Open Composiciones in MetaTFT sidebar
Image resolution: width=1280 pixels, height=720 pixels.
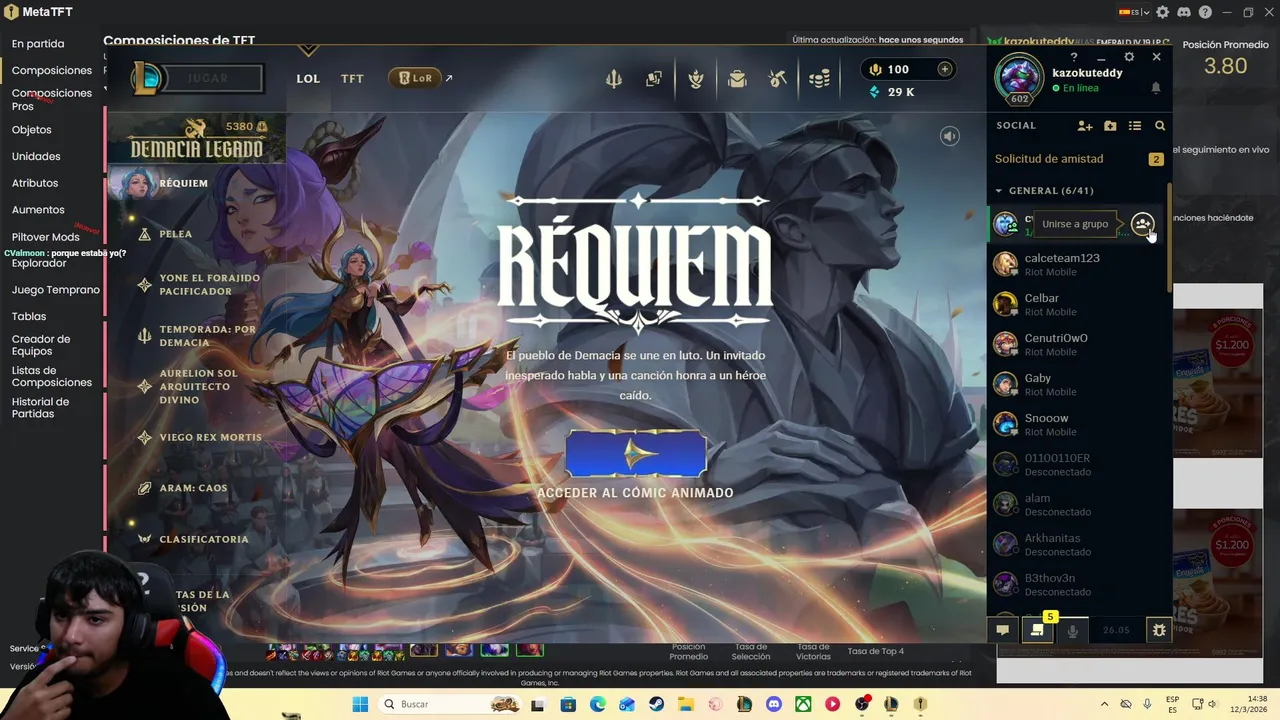[x=52, y=70]
